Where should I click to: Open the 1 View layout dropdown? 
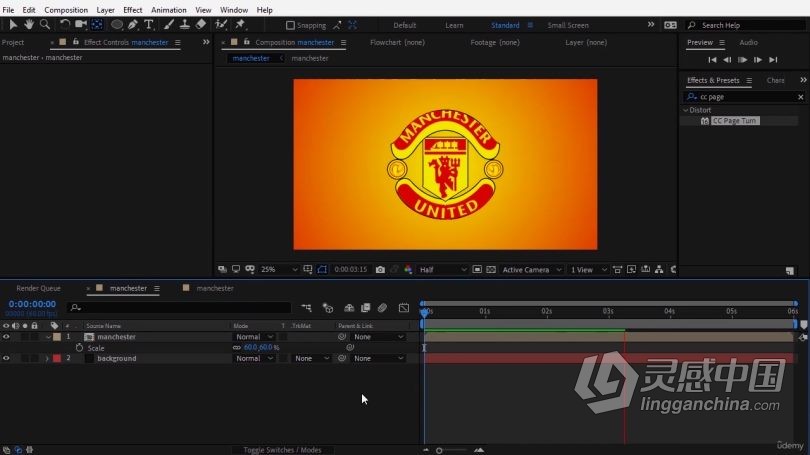(x=588, y=270)
